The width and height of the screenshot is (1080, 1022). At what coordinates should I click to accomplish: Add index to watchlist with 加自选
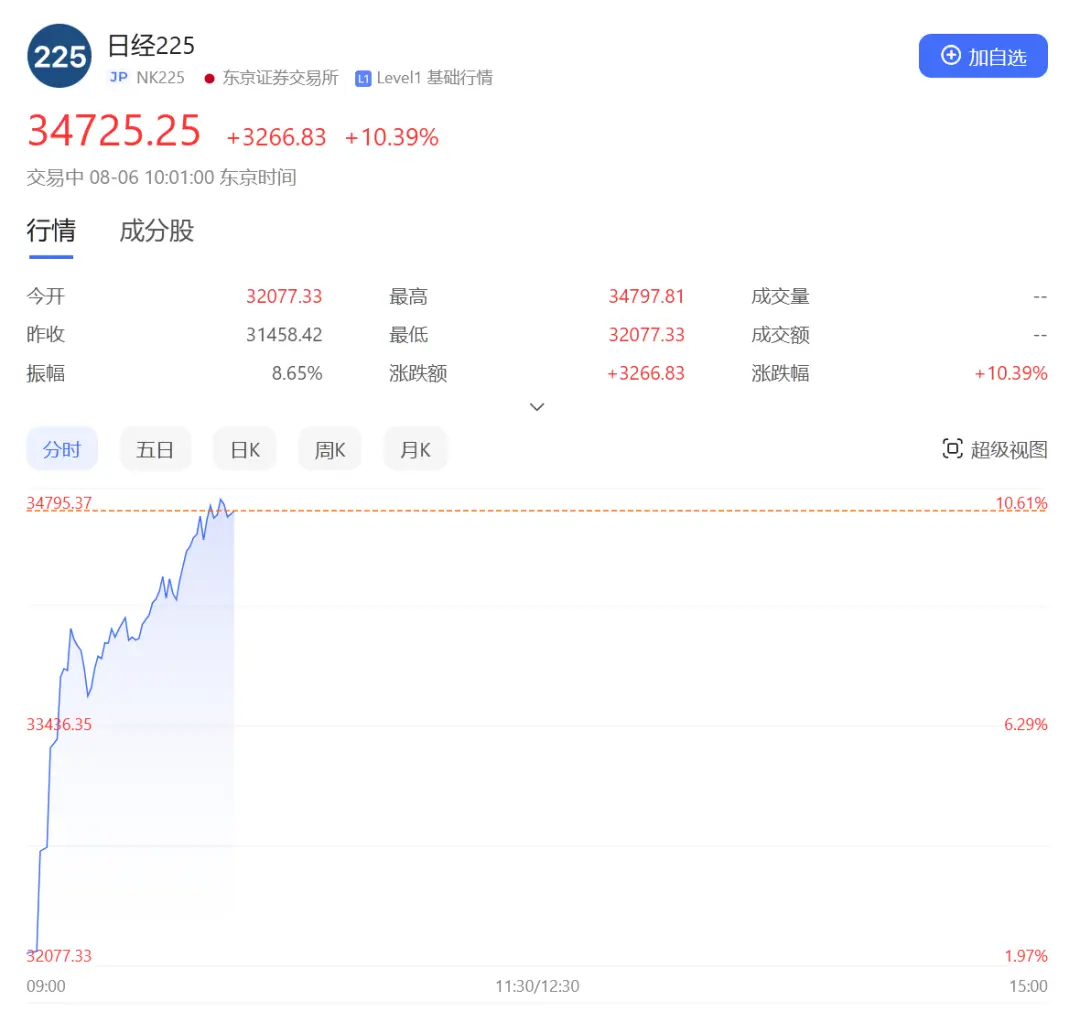(x=983, y=56)
